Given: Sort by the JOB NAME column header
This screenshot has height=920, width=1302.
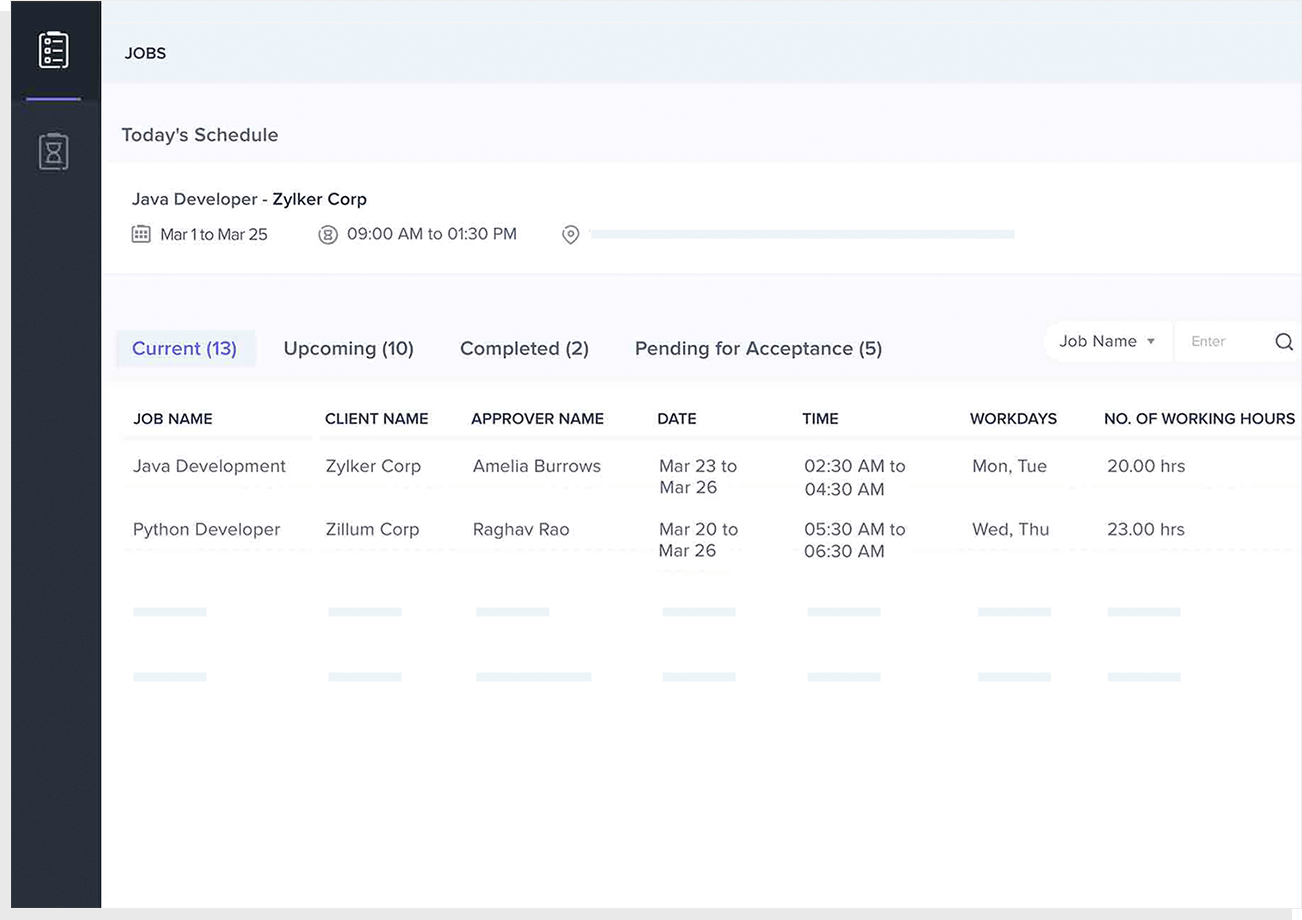Looking at the screenshot, I should click(173, 419).
